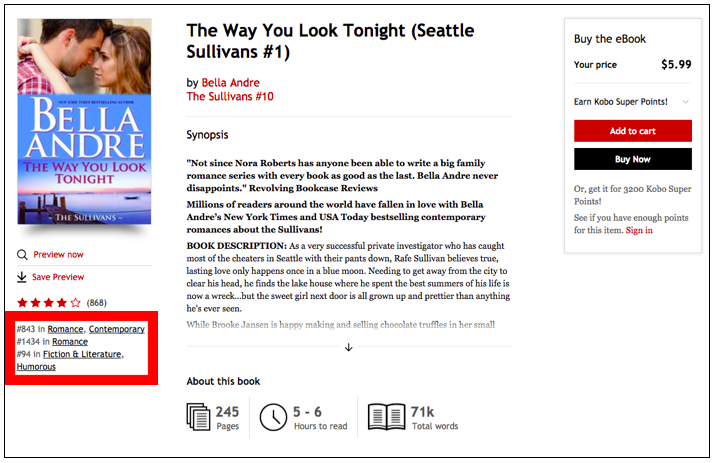Viewport: 716px width, 463px height.
Task: Open author Bella Andre's page
Action: pos(230,82)
